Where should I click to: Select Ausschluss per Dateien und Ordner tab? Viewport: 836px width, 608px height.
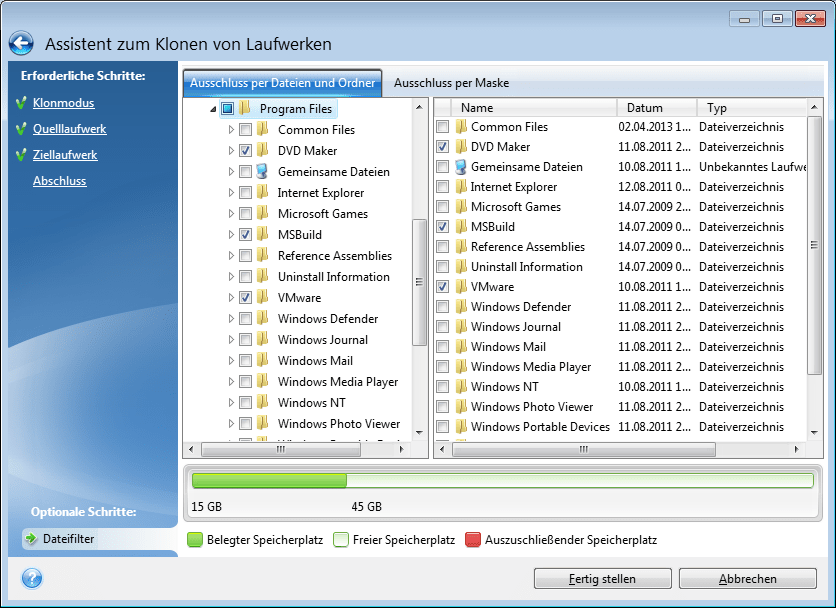tap(283, 83)
